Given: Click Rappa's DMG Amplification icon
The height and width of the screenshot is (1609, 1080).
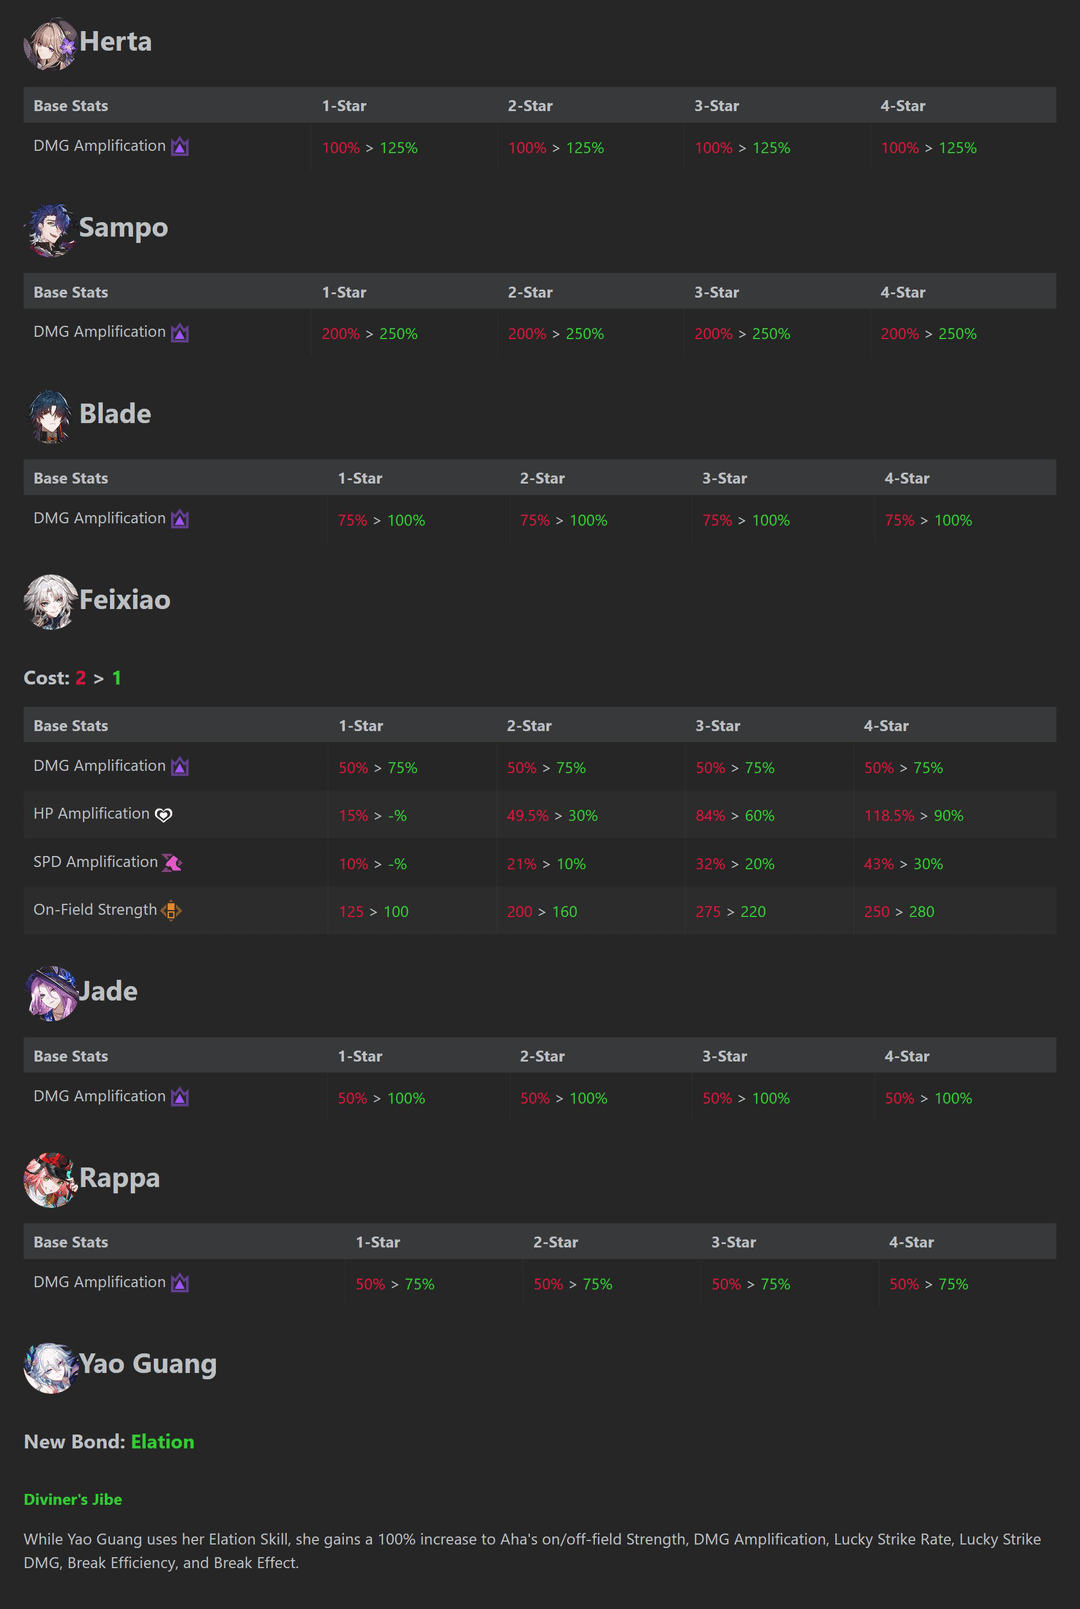Looking at the screenshot, I should pyautogui.click(x=180, y=1283).
